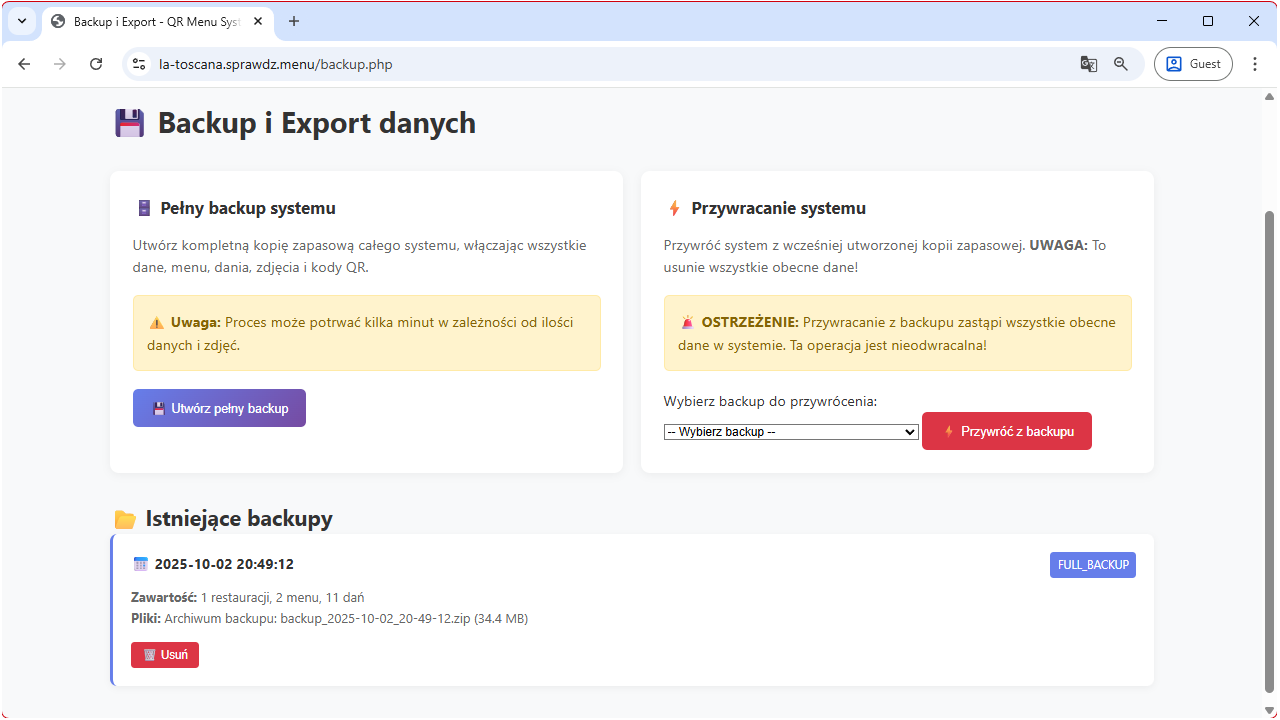Open the '-- Wybierz backup --' dropdown
The width and height of the screenshot is (1280, 720).
tap(791, 431)
